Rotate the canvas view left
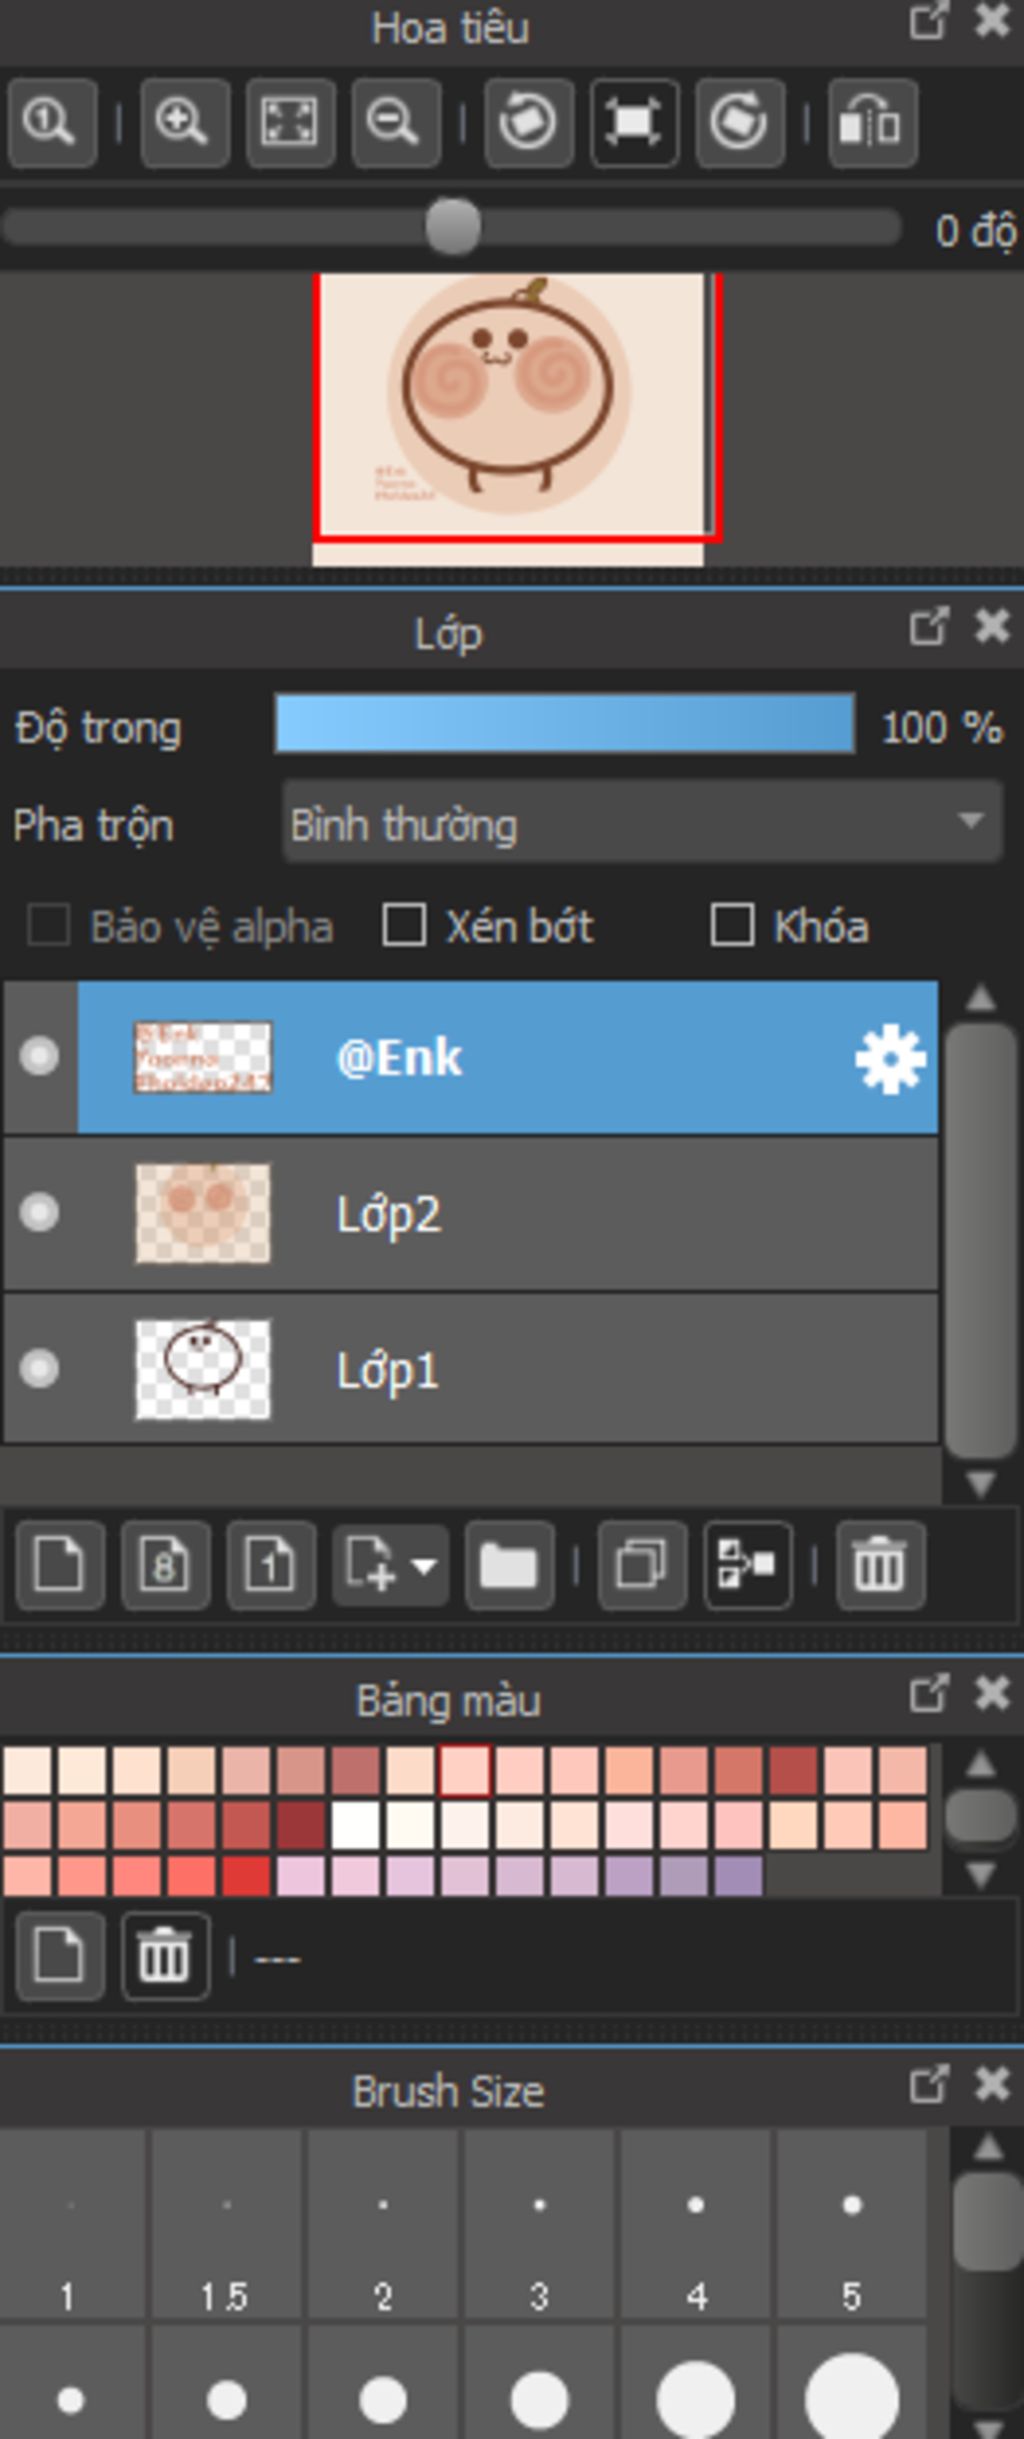1024x2439 pixels. pos(528,123)
